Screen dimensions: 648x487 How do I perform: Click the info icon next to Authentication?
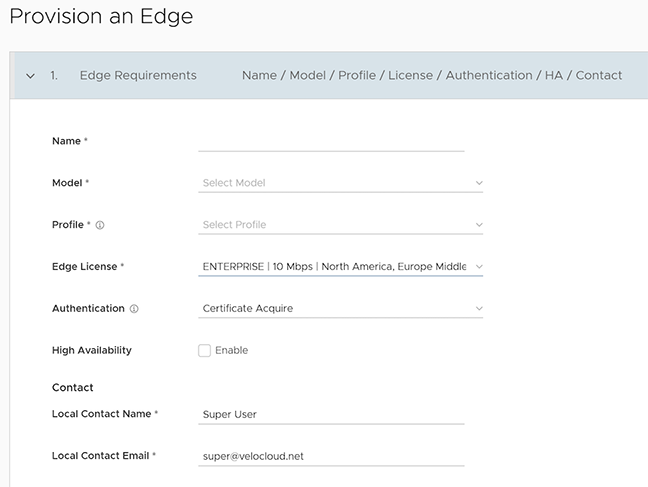[x=134, y=310]
